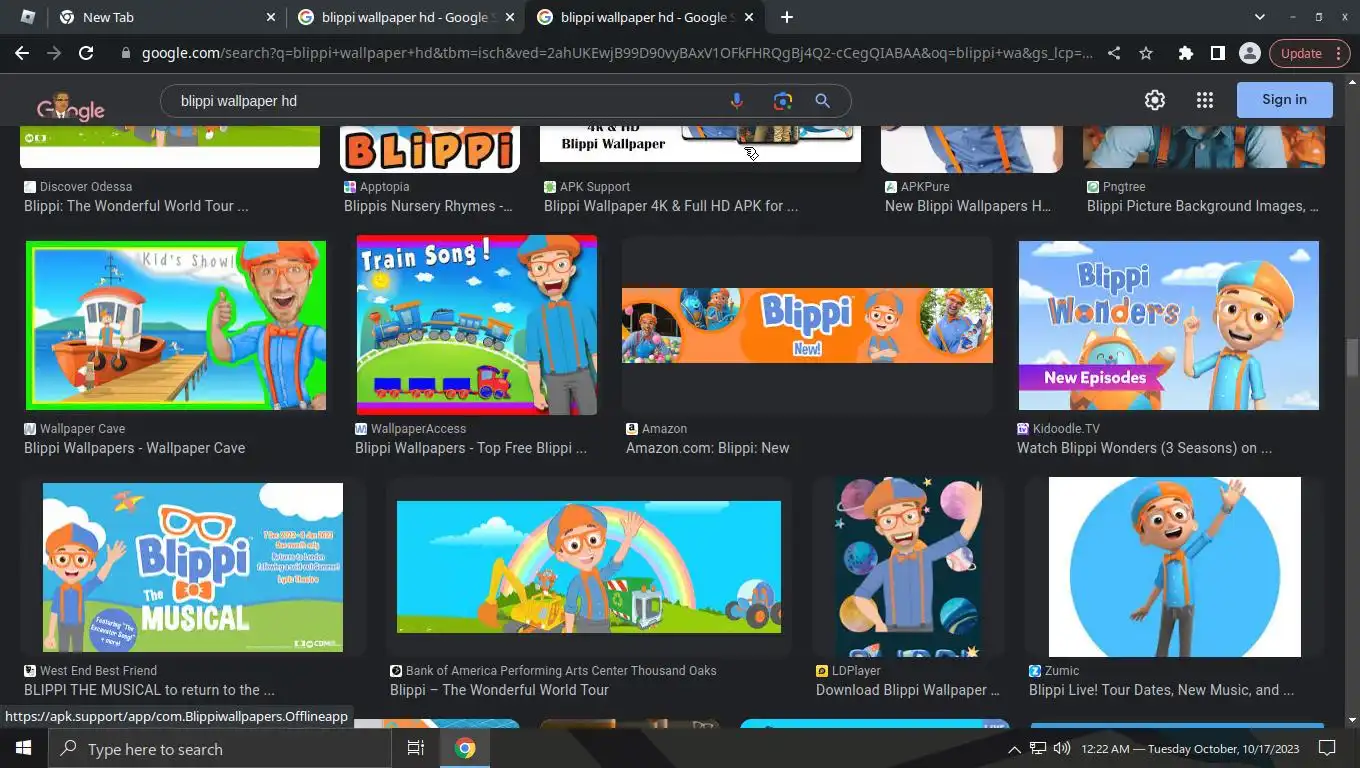
Task: Open the Blippi The Musical image
Action: (193, 567)
